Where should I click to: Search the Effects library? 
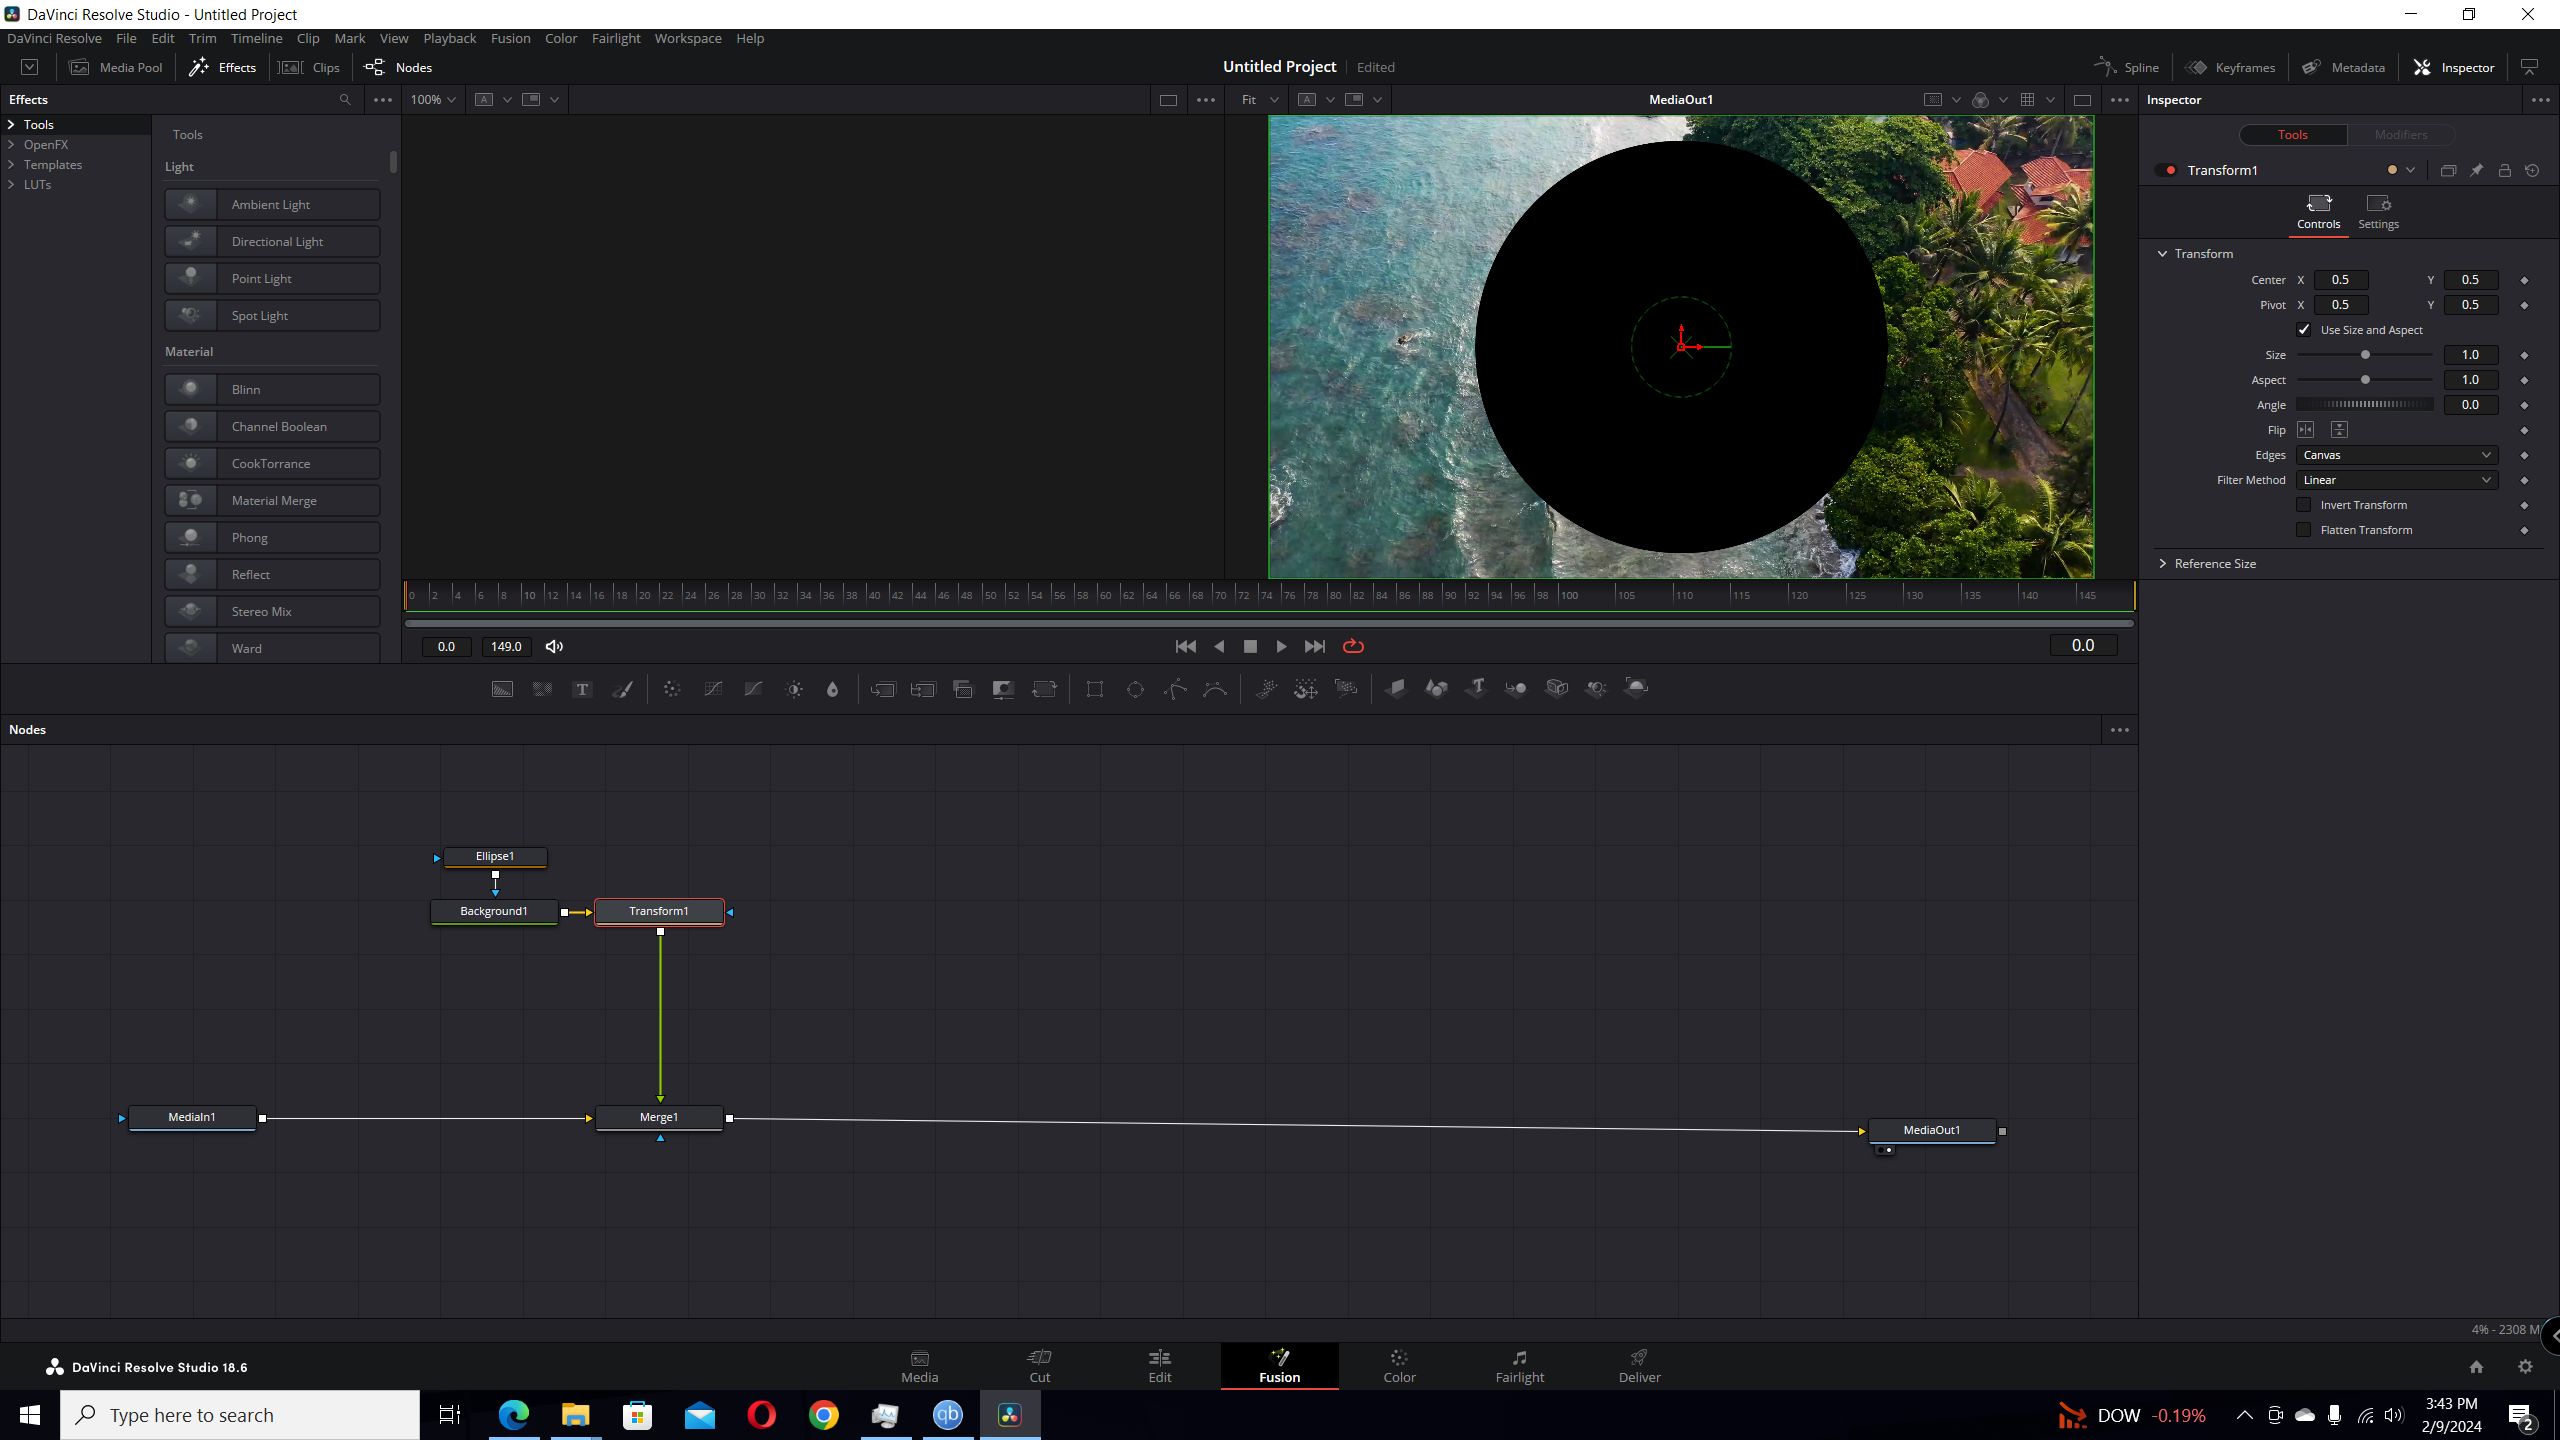(345, 100)
